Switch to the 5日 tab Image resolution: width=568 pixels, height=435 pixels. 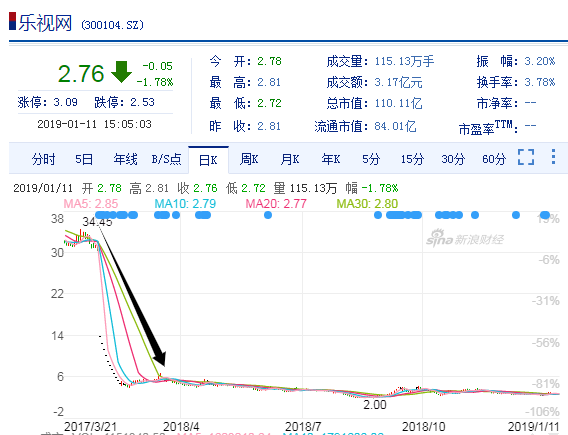pos(84,159)
